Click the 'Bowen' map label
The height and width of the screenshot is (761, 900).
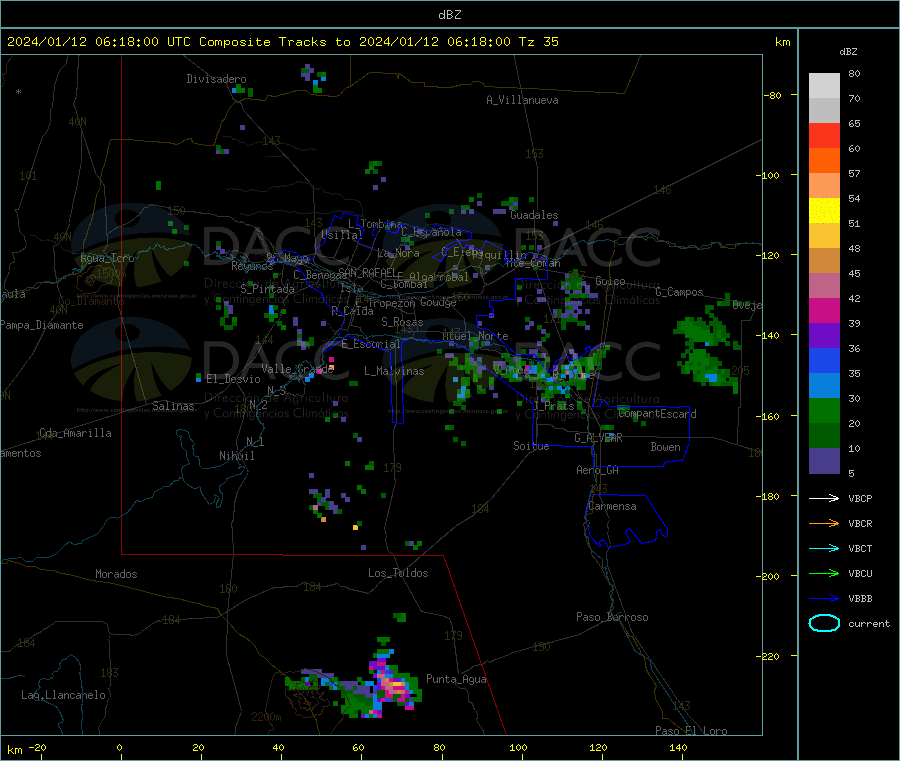665,447
